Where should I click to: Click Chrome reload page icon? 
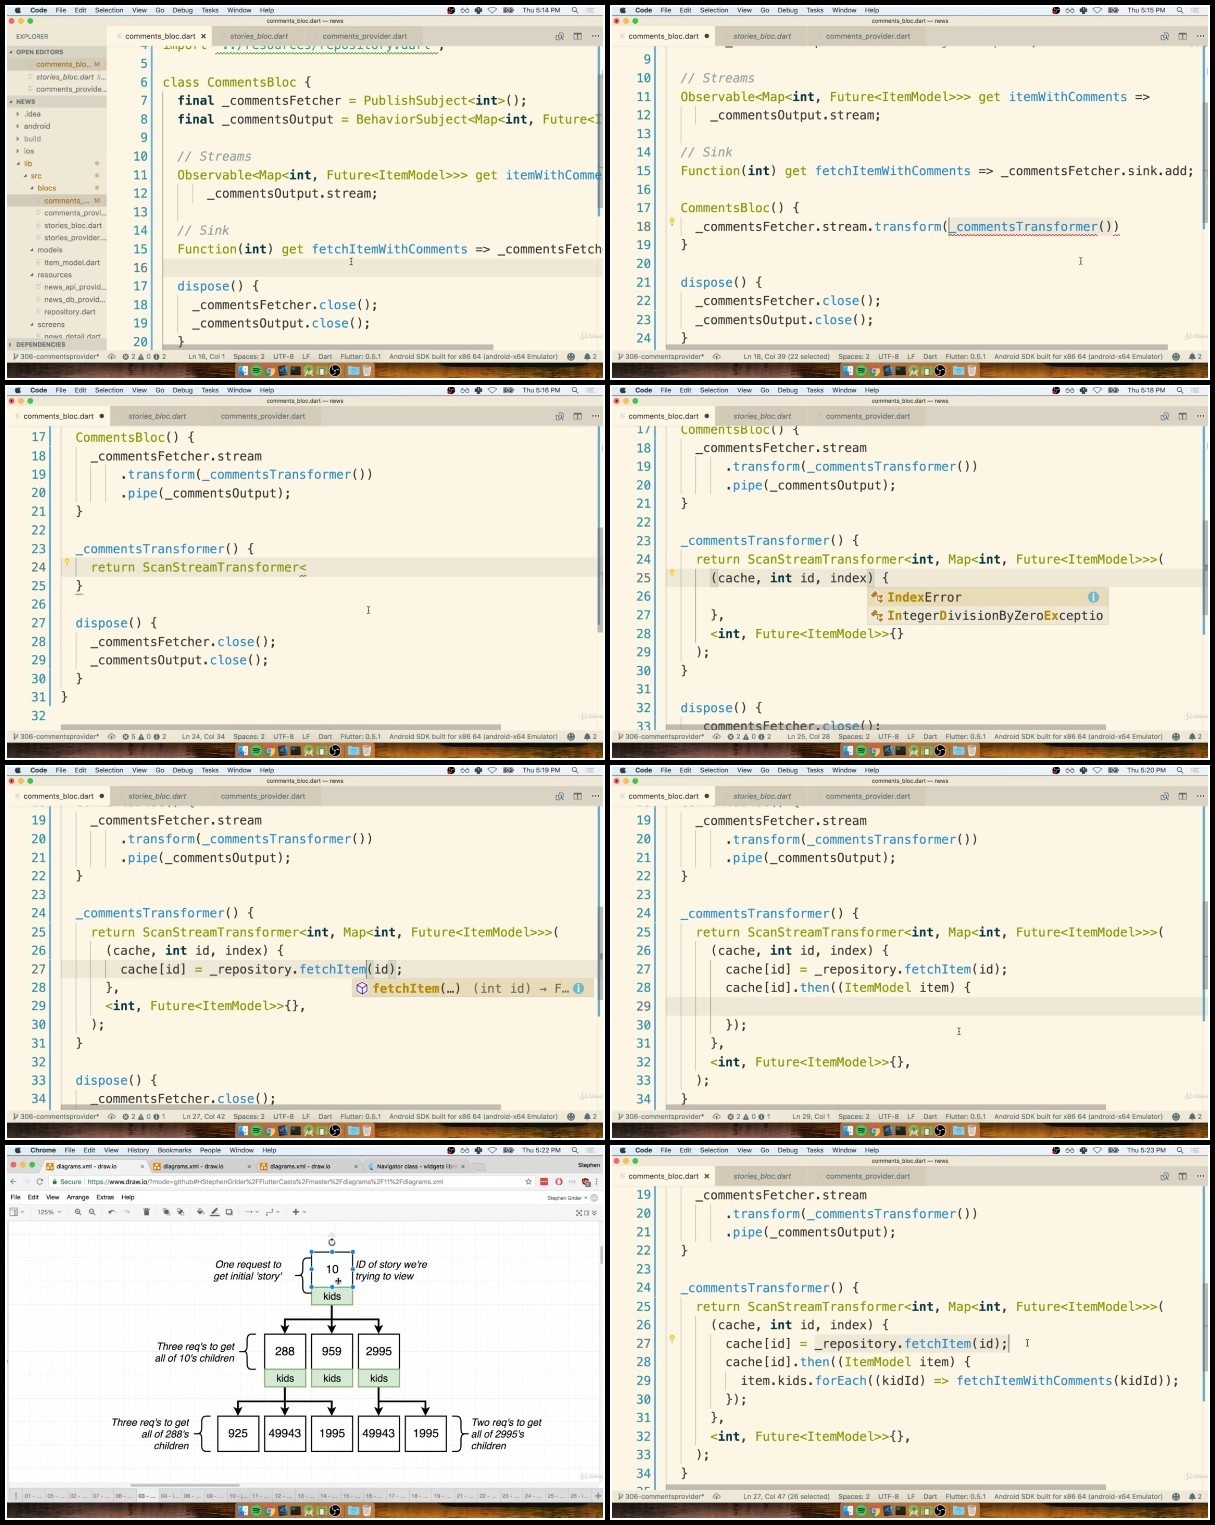pyautogui.click(x=40, y=1182)
